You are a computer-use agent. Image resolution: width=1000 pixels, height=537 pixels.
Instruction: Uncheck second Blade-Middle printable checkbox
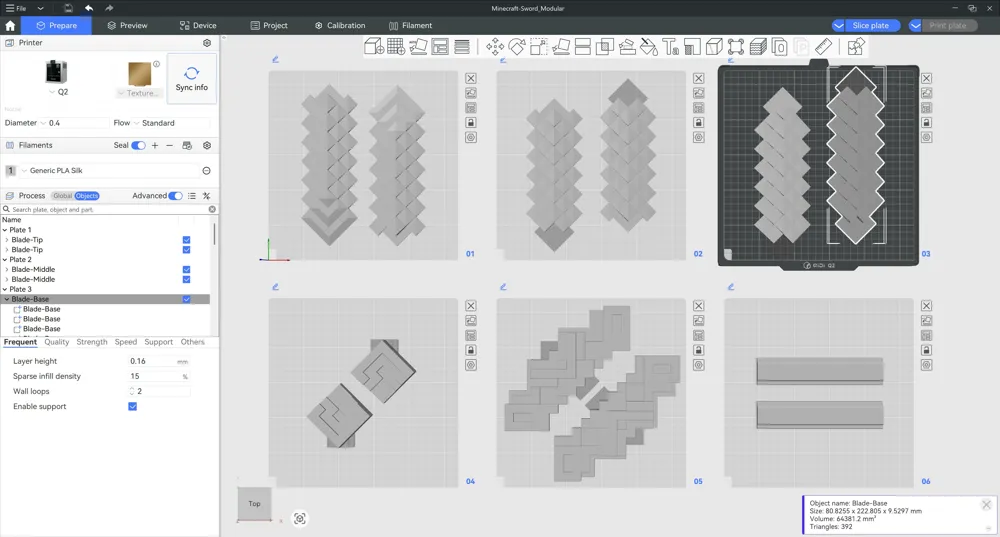tap(186, 279)
